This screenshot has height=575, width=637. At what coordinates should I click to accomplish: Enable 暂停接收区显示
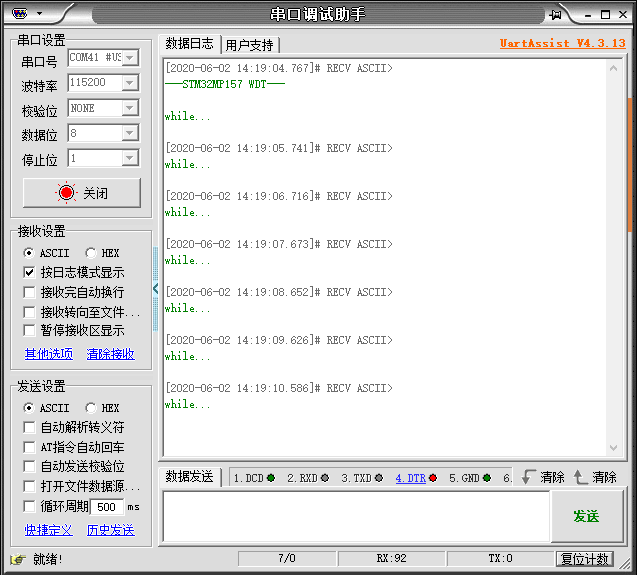coord(29,330)
